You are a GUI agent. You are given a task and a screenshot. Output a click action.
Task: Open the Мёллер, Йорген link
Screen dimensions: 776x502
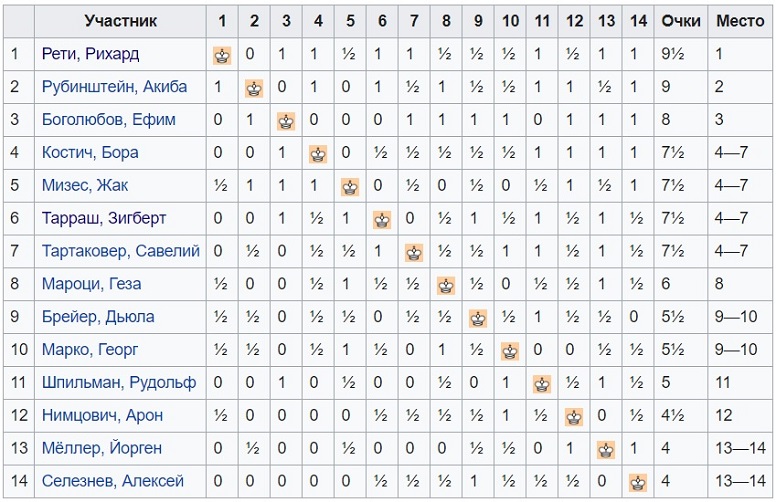[101, 448]
